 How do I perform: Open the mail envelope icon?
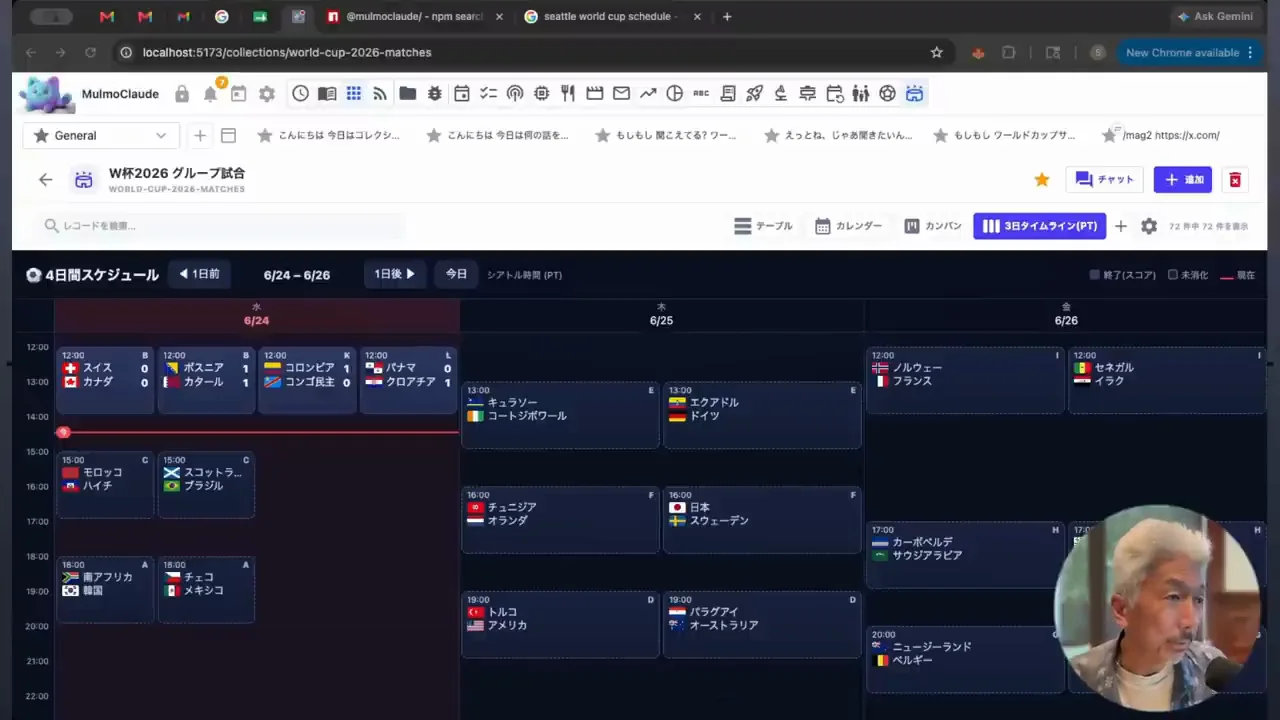click(621, 94)
